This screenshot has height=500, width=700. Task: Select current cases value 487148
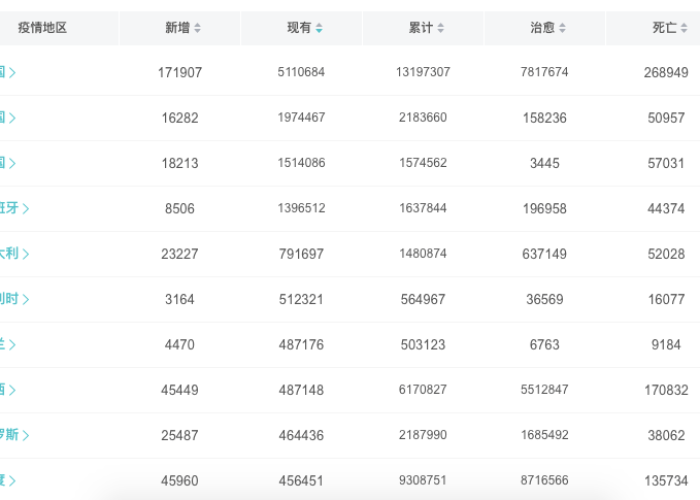[301, 390]
